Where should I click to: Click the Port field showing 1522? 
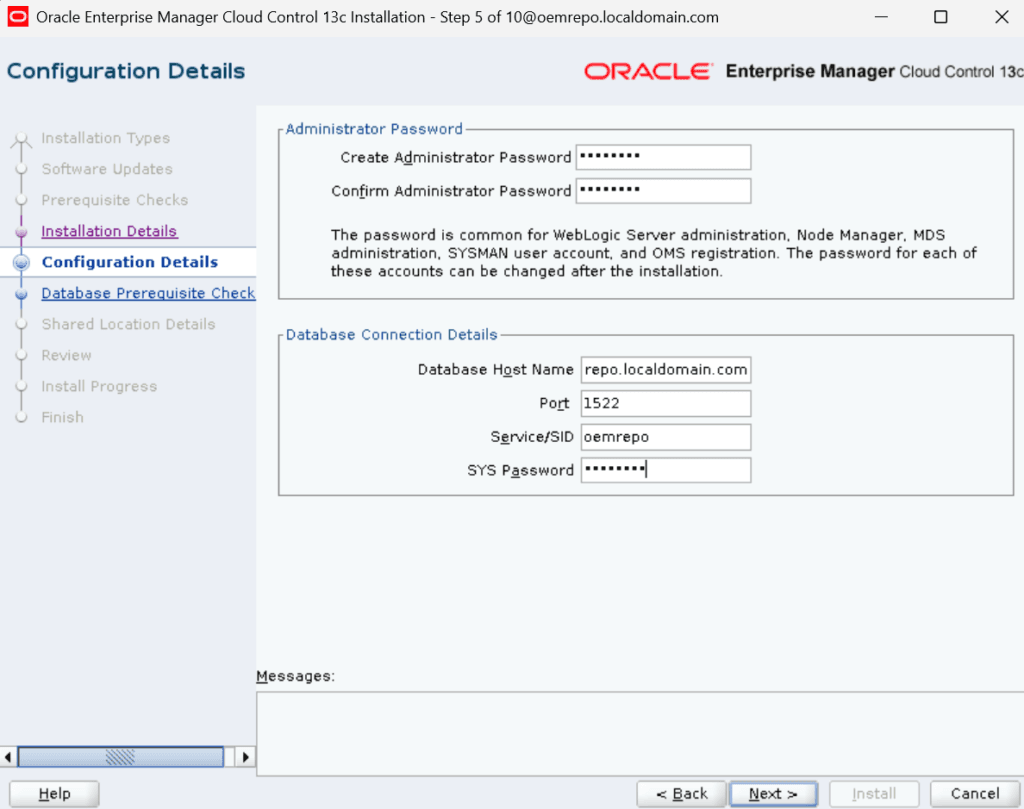(665, 404)
